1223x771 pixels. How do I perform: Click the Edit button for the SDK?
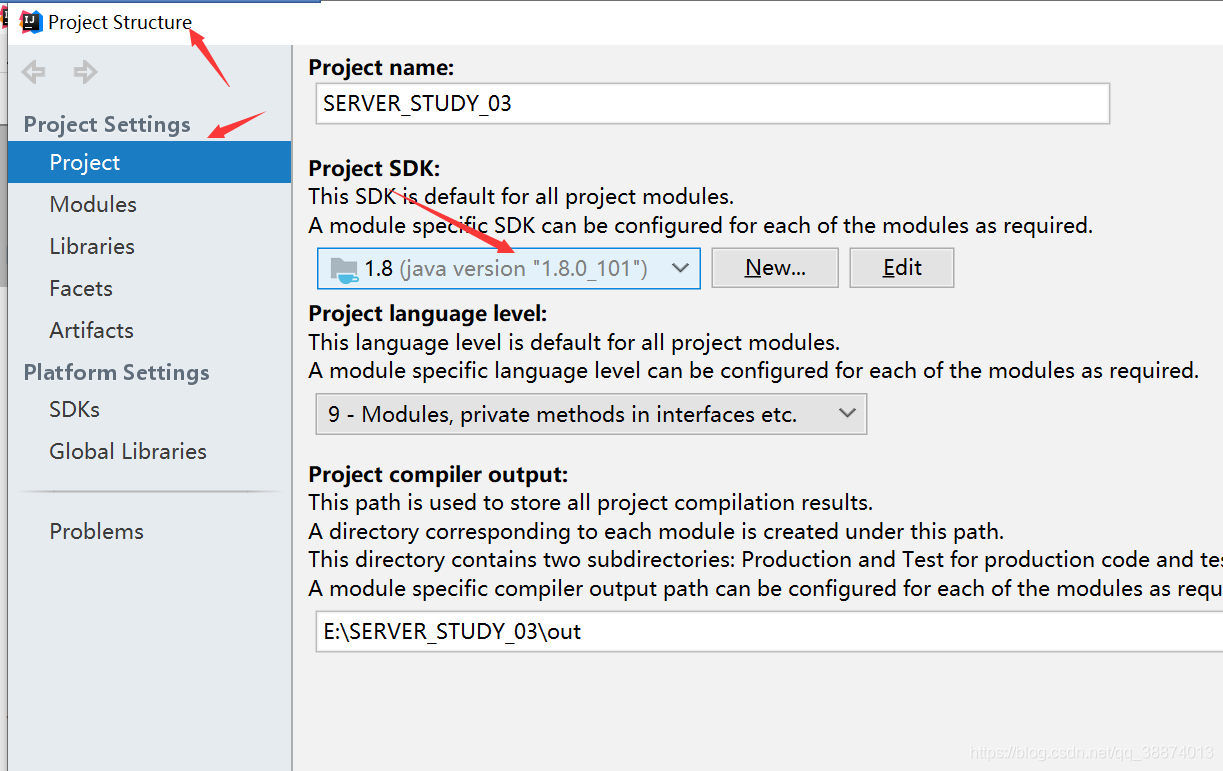(x=901, y=267)
